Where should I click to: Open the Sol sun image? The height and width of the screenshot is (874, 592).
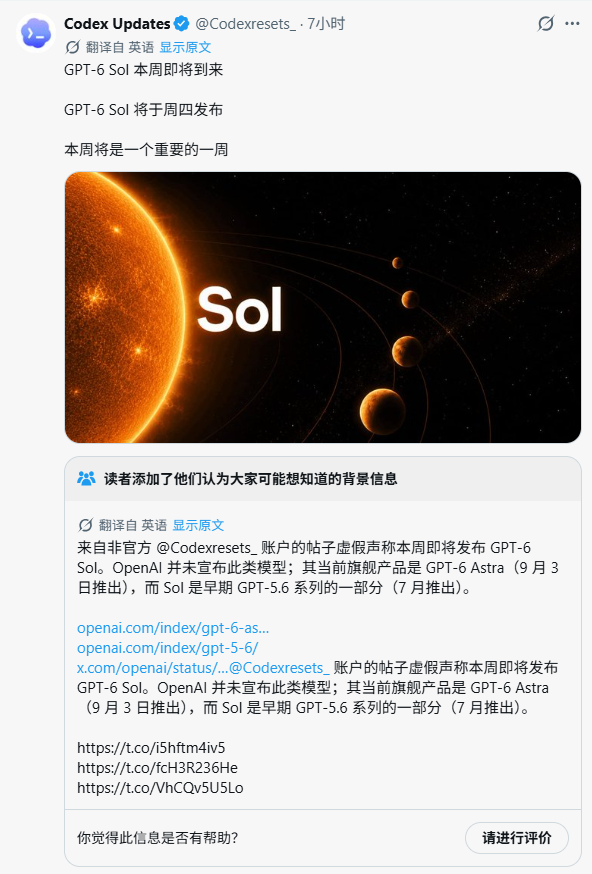click(x=323, y=307)
